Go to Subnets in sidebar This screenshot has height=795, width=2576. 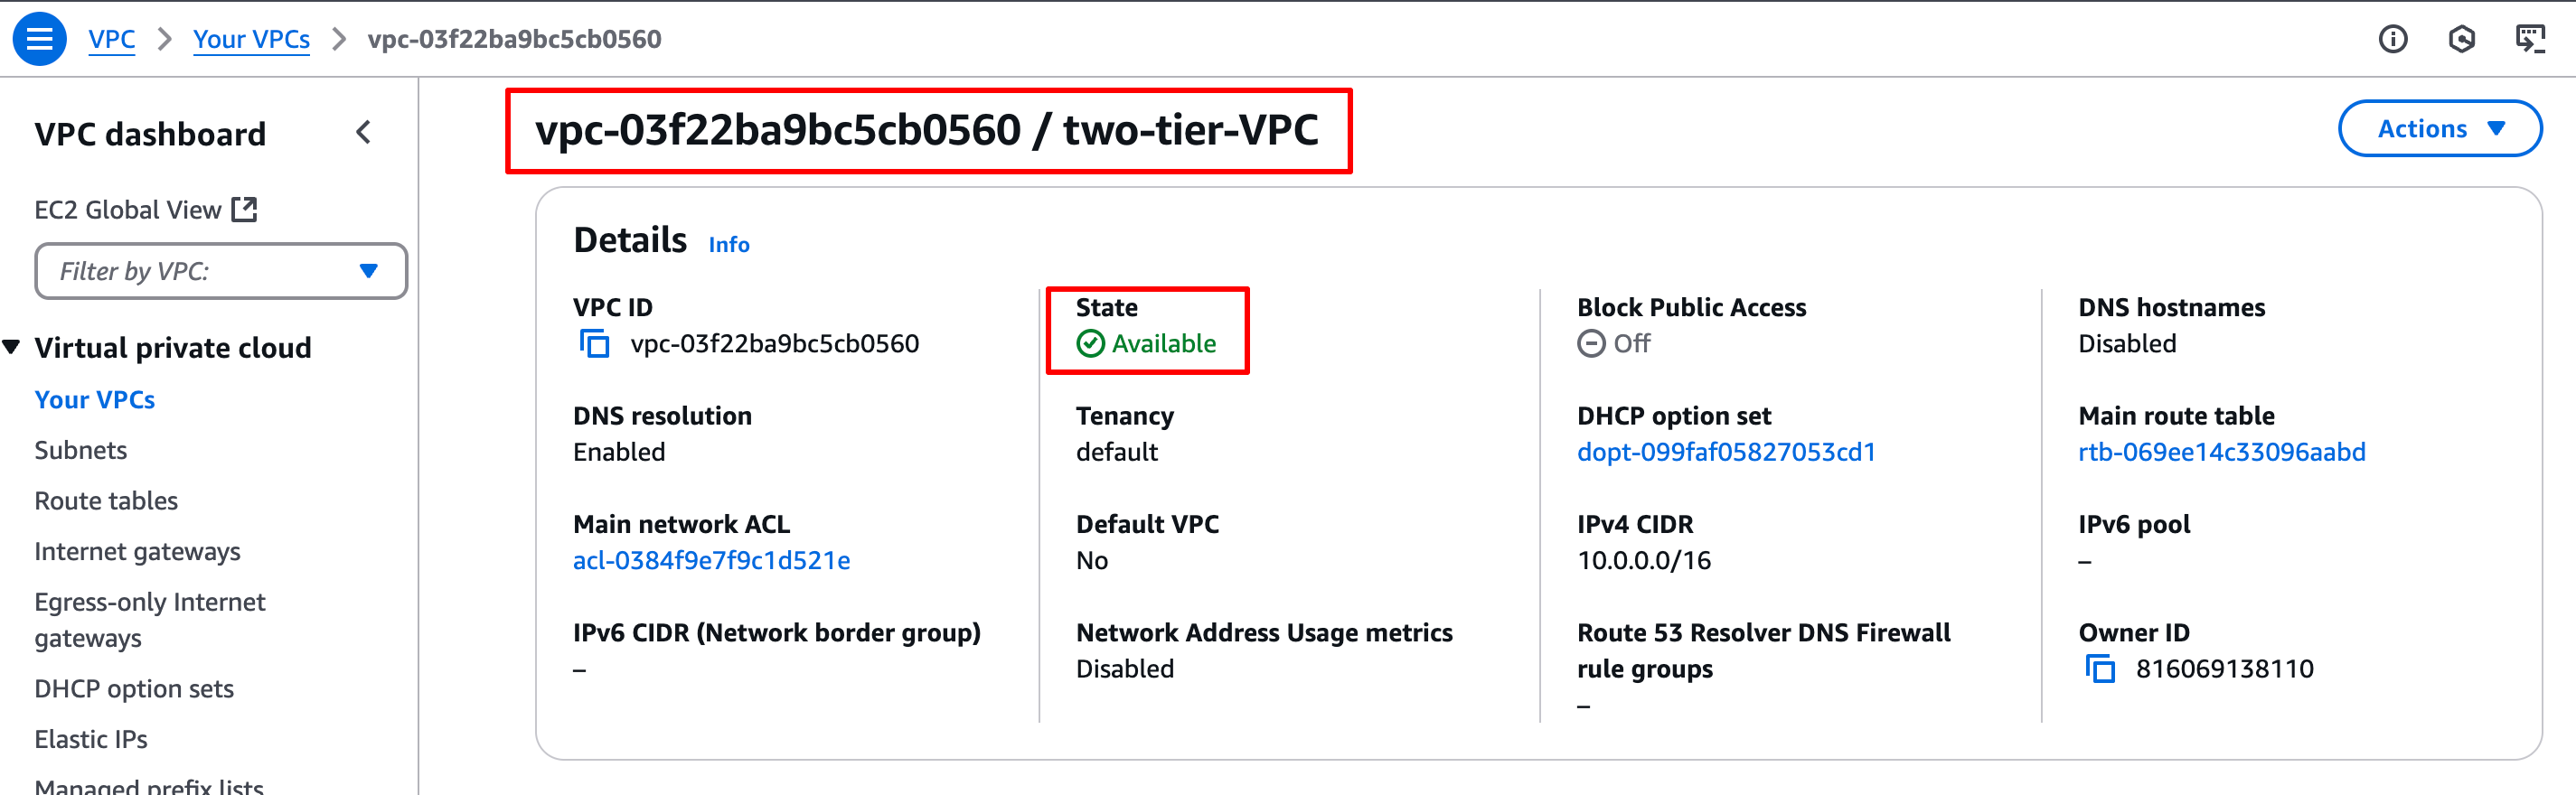[81, 450]
